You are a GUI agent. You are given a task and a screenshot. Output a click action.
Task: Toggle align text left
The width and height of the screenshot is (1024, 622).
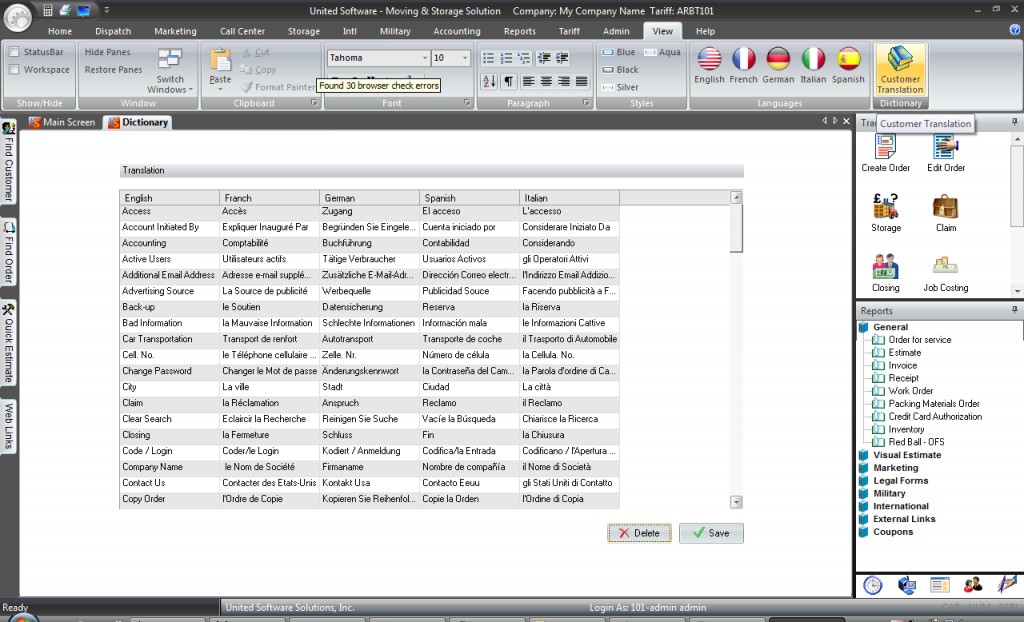coord(528,81)
